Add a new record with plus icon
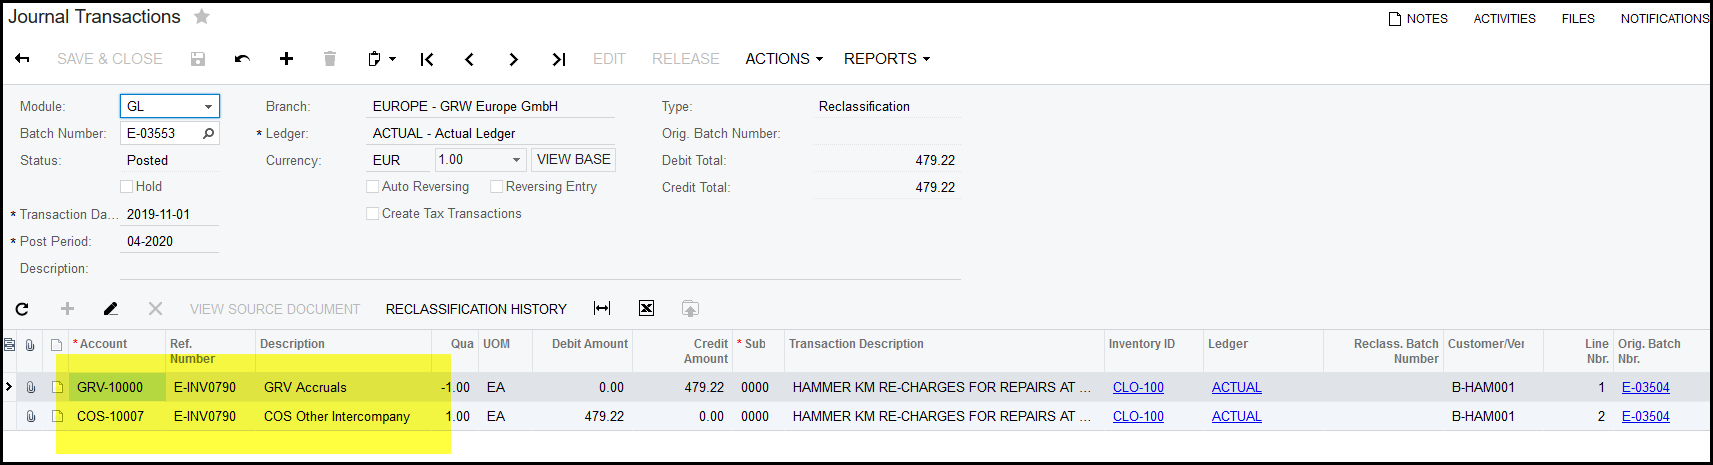This screenshot has height=465, width=1713. (x=286, y=59)
